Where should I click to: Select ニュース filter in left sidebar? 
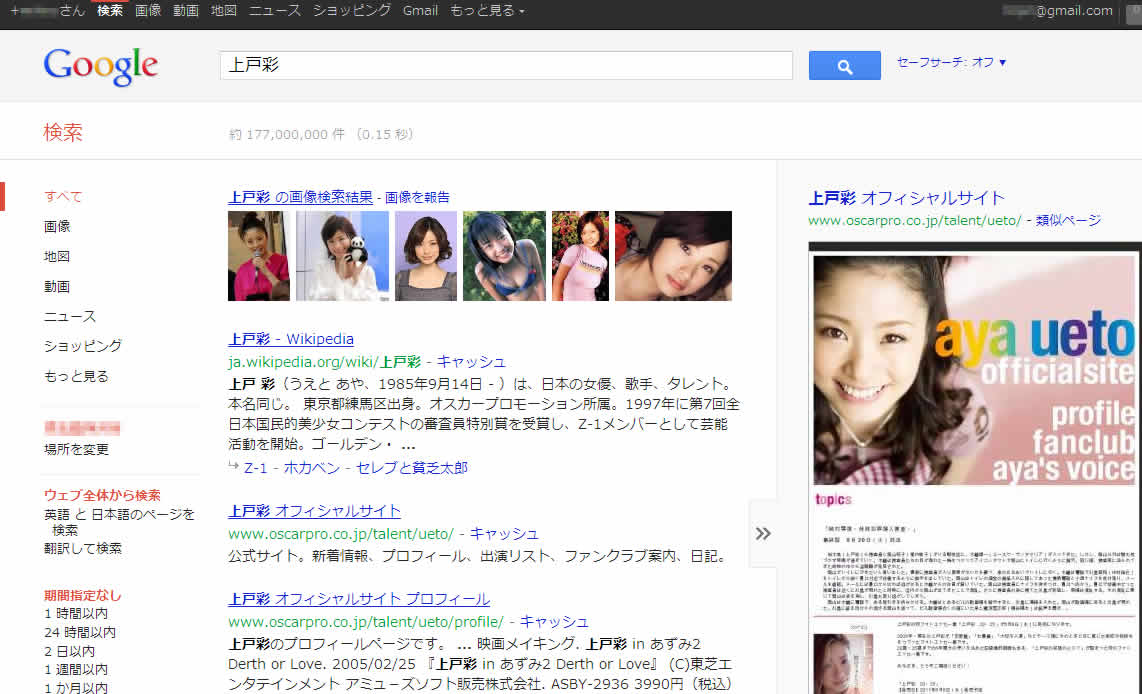[70, 316]
